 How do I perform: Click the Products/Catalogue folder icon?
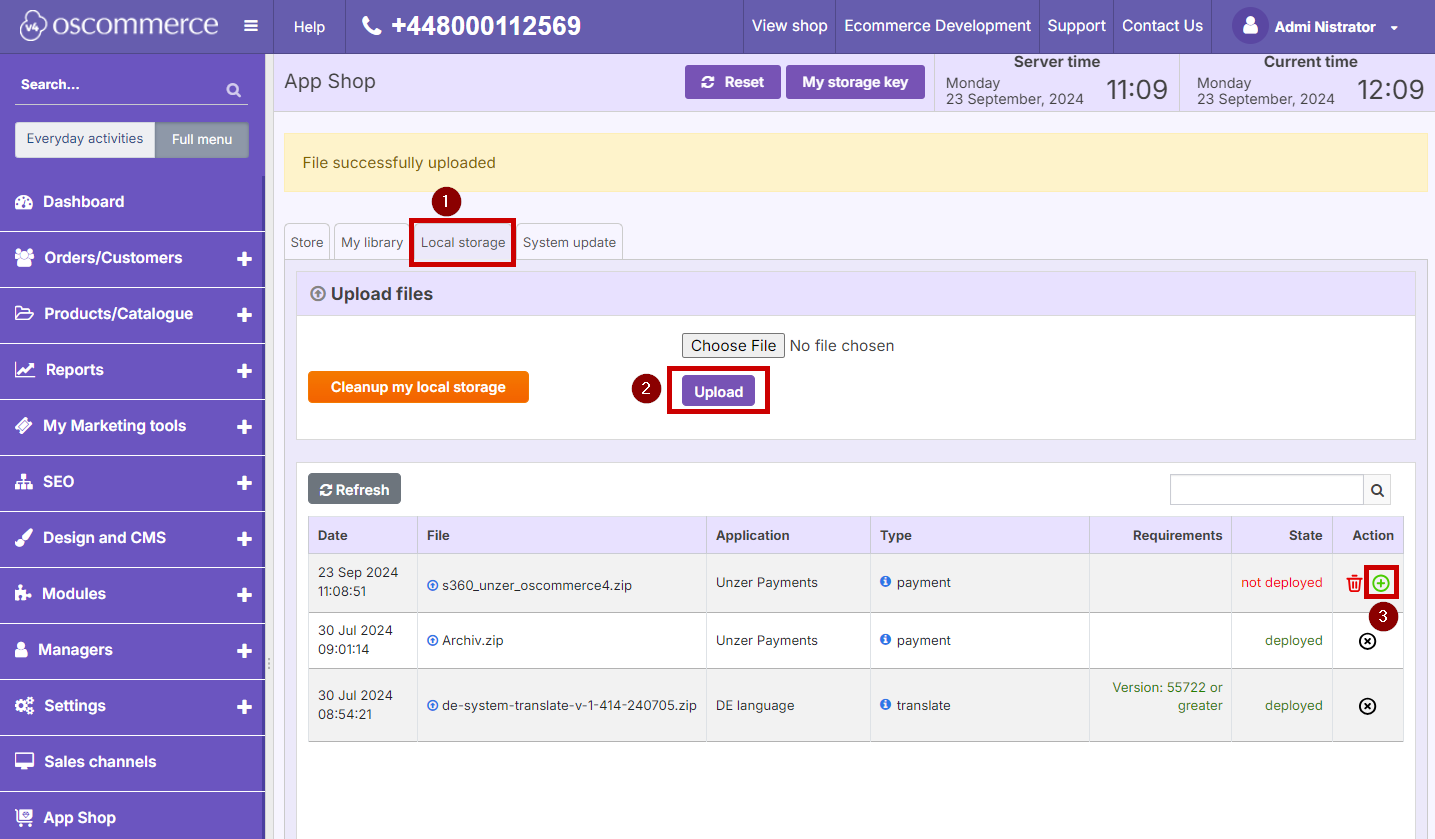click(x=25, y=314)
